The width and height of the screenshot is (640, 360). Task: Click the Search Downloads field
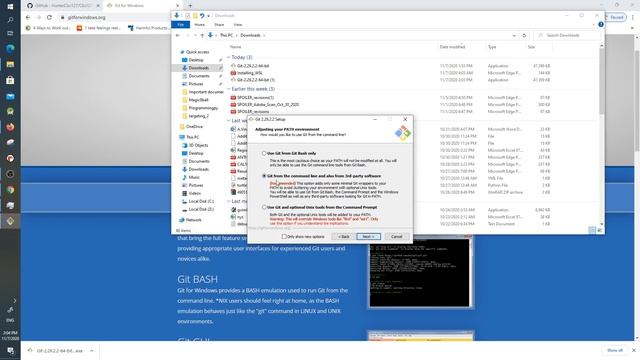point(567,36)
